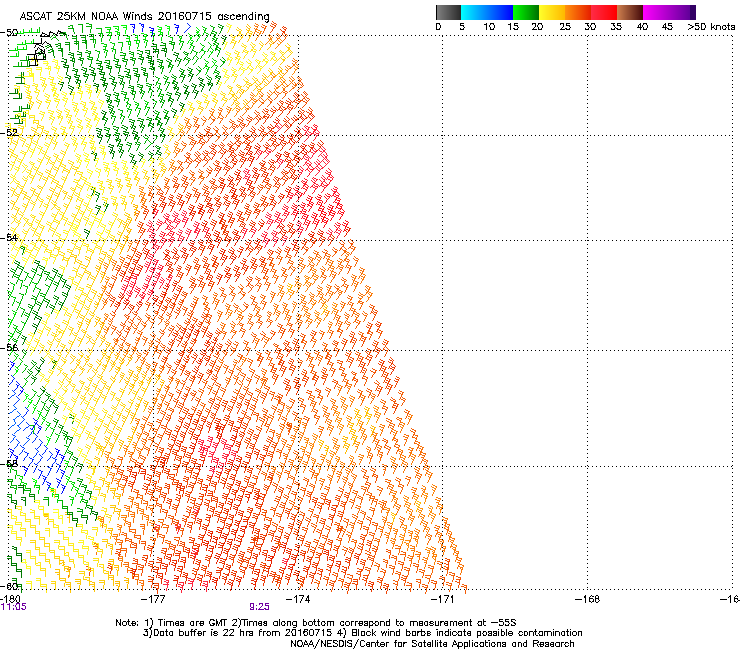This screenshot has height=650, width=740.
Task: Click the longitude label '-174'
Action: tap(298, 599)
